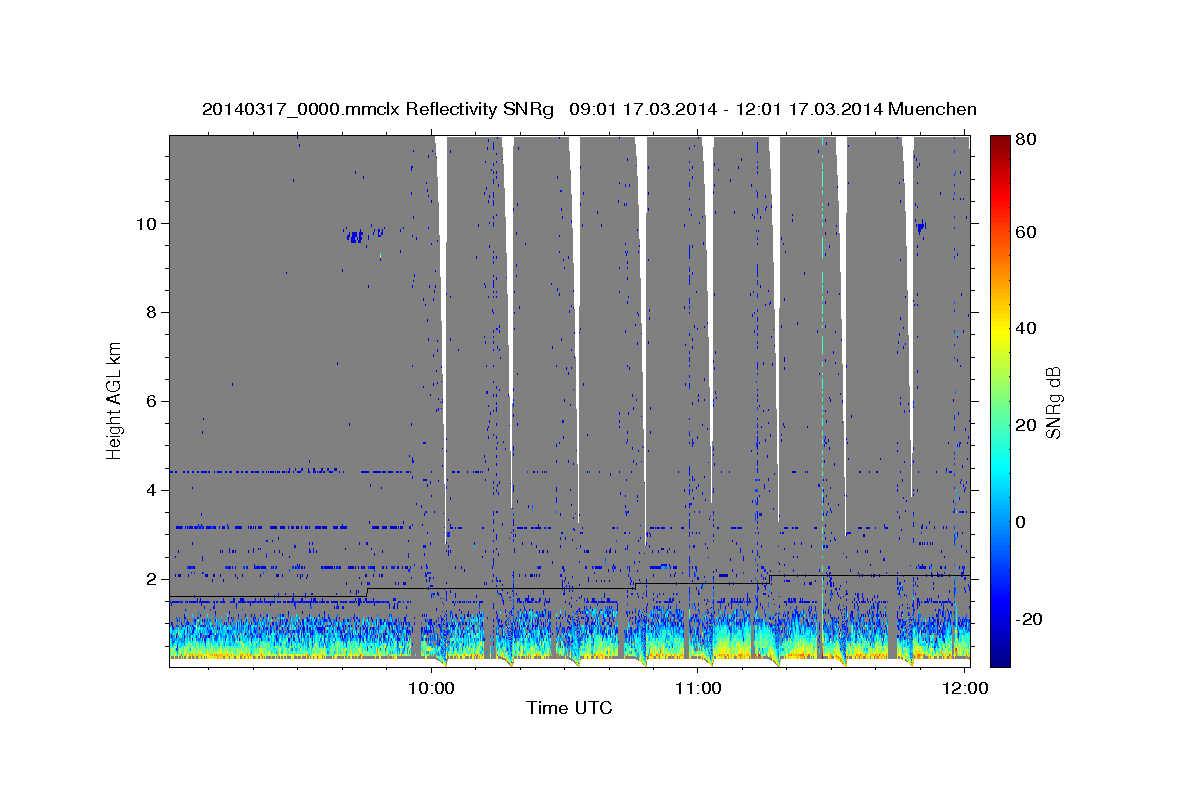Screen dimensions: 1200x800
Task: Click the 11:00 time tick label
Action: (x=698, y=688)
